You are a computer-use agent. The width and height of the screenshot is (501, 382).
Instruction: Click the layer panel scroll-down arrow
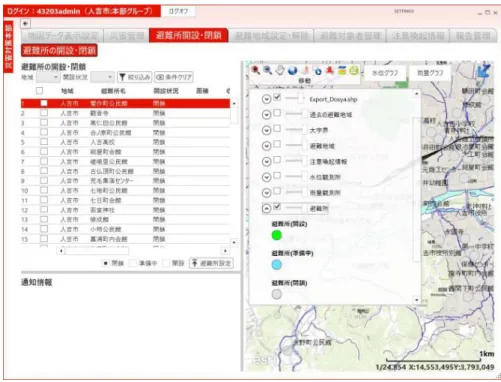(416, 300)
